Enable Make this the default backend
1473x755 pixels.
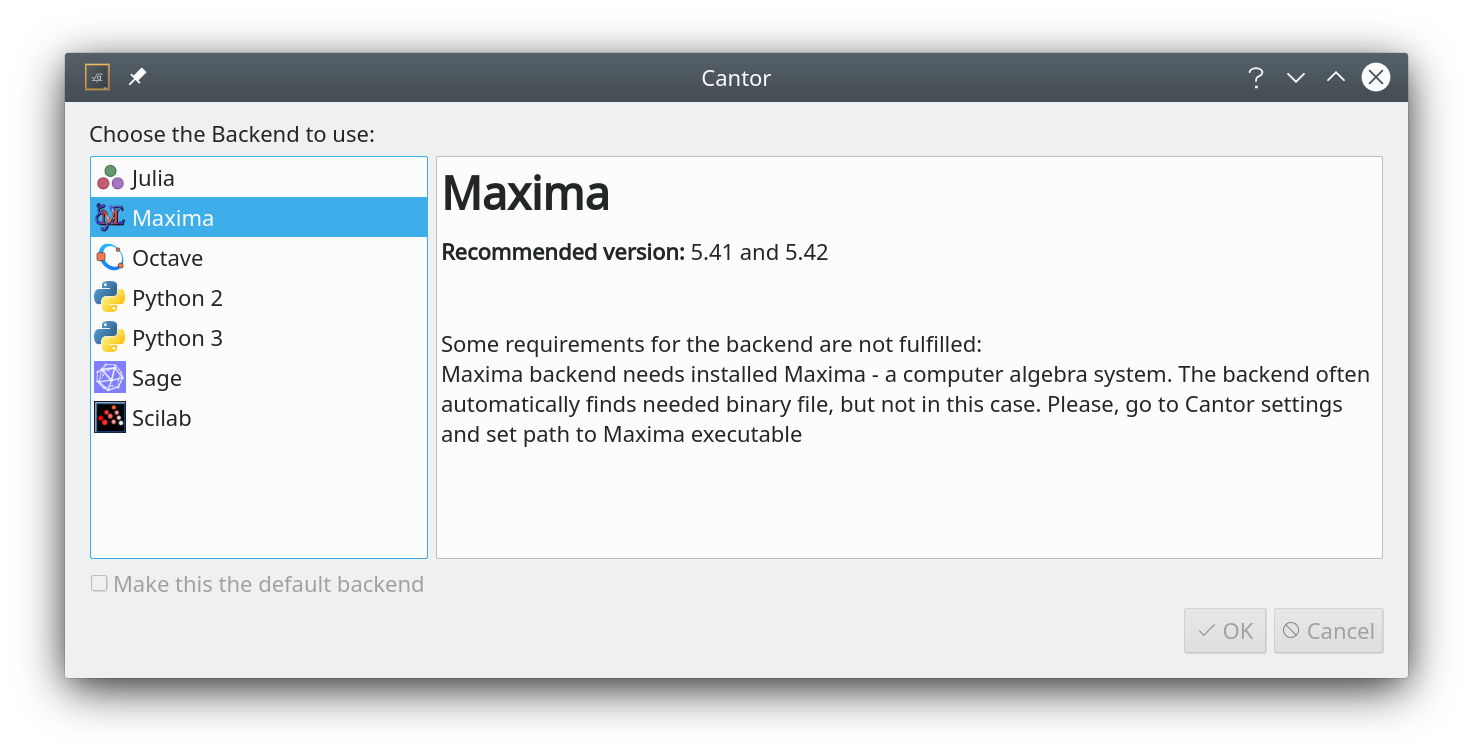(98, 582)
